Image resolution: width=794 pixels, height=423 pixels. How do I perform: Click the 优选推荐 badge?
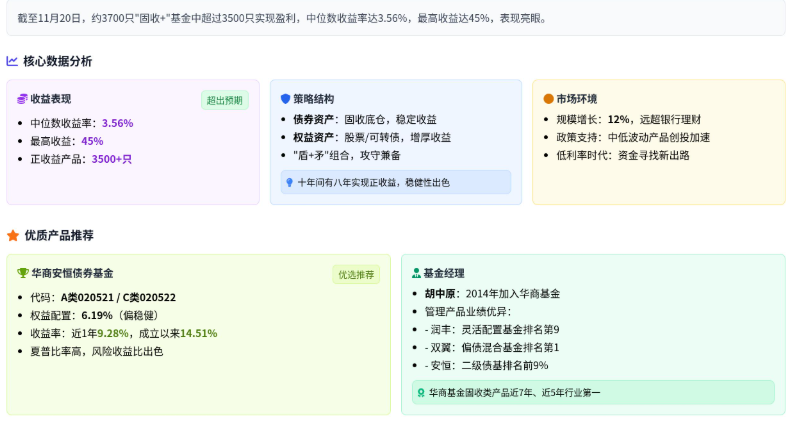(x=356, y=274)
